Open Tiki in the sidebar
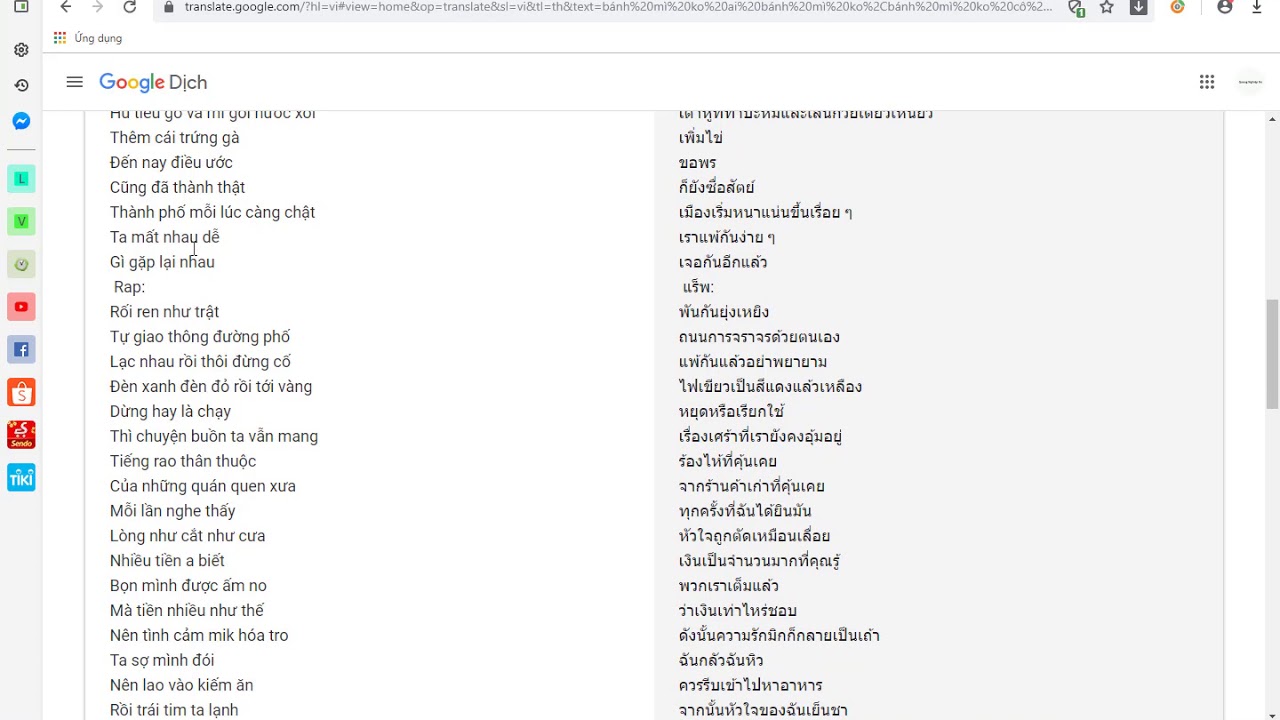The width and height of the screenshot is (1280, 720). click(21, 477)
